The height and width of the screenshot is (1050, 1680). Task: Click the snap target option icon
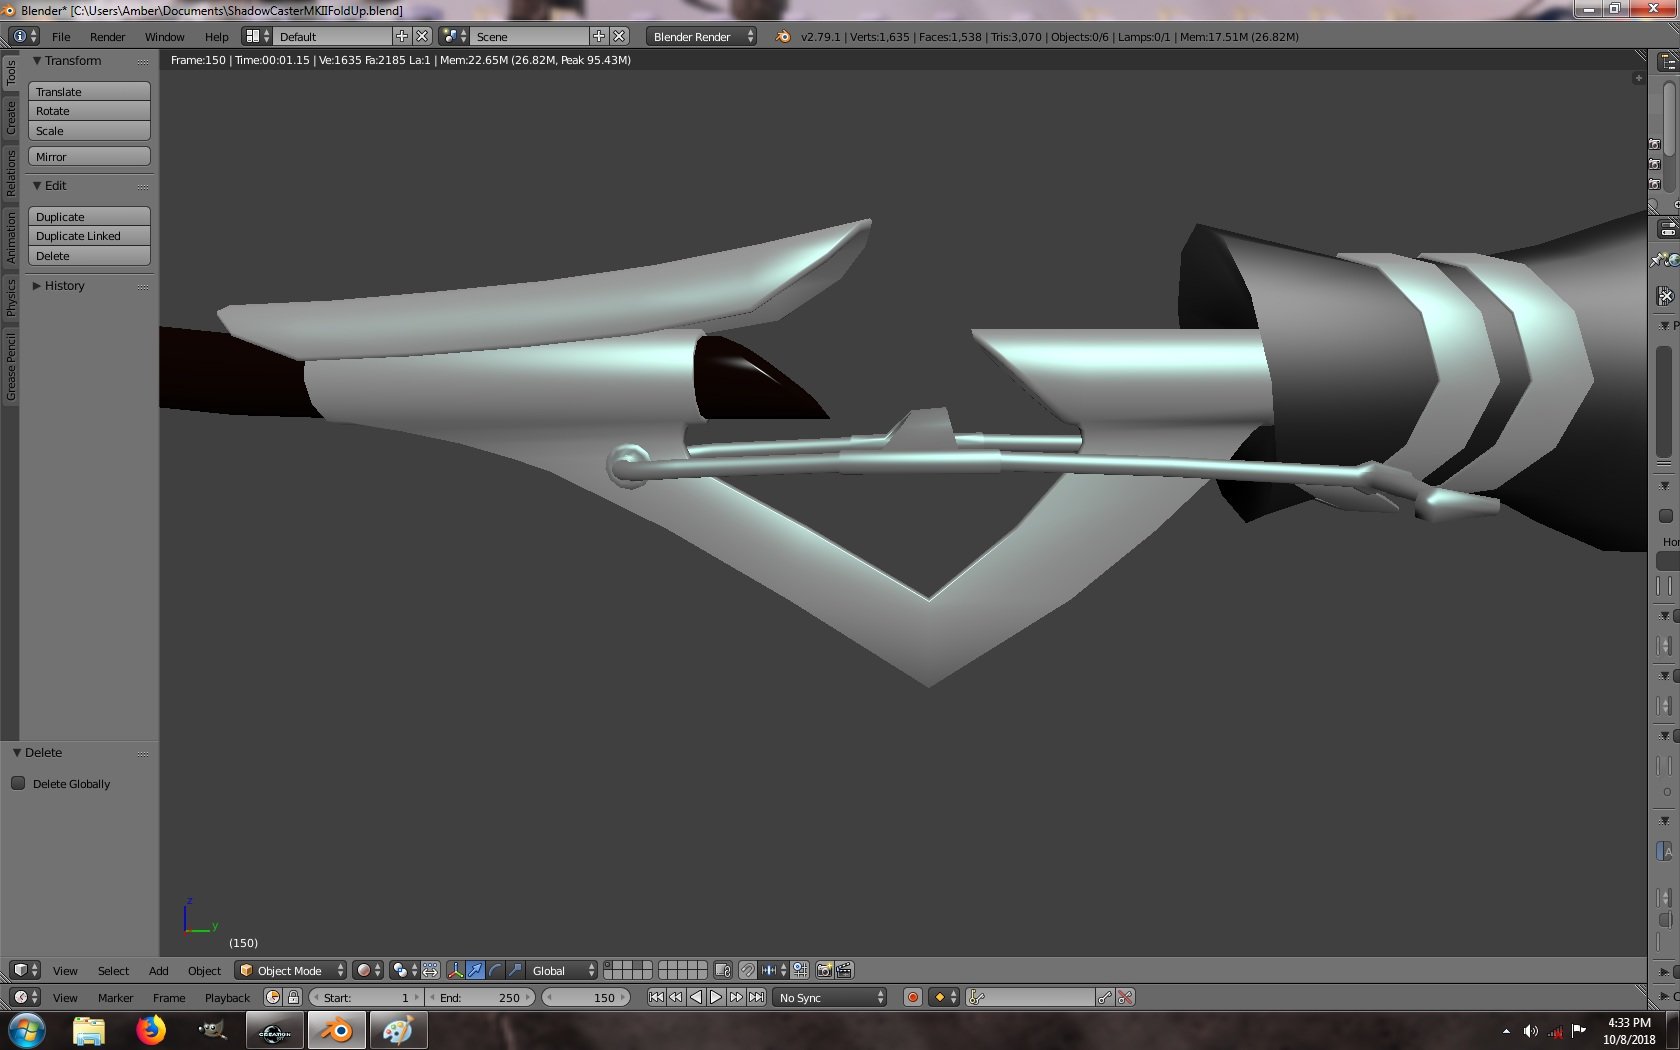coord(800,970)
